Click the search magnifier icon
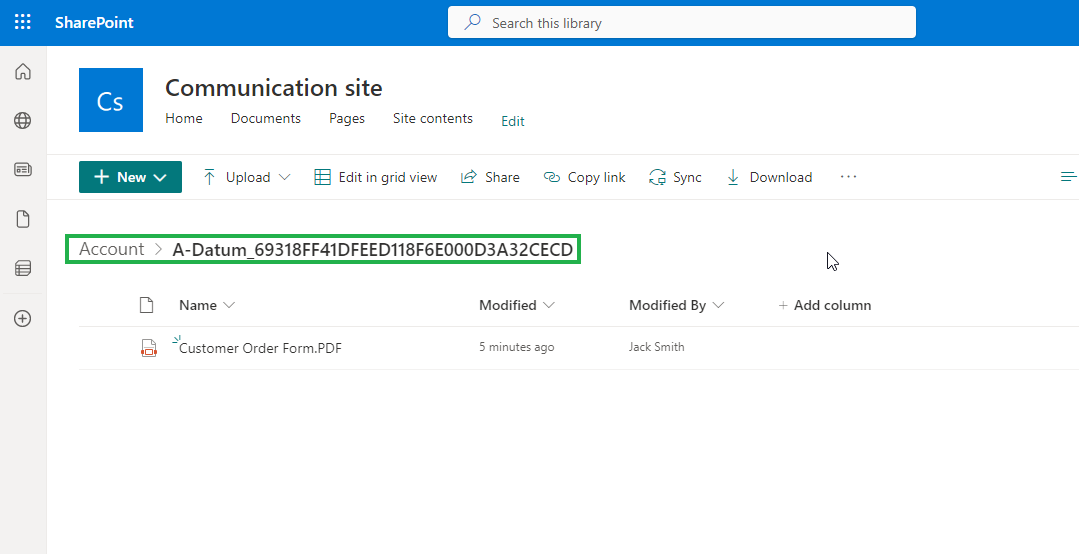Image resolution: width=1079 pixels, height=554 pixels. coord(472,23)
